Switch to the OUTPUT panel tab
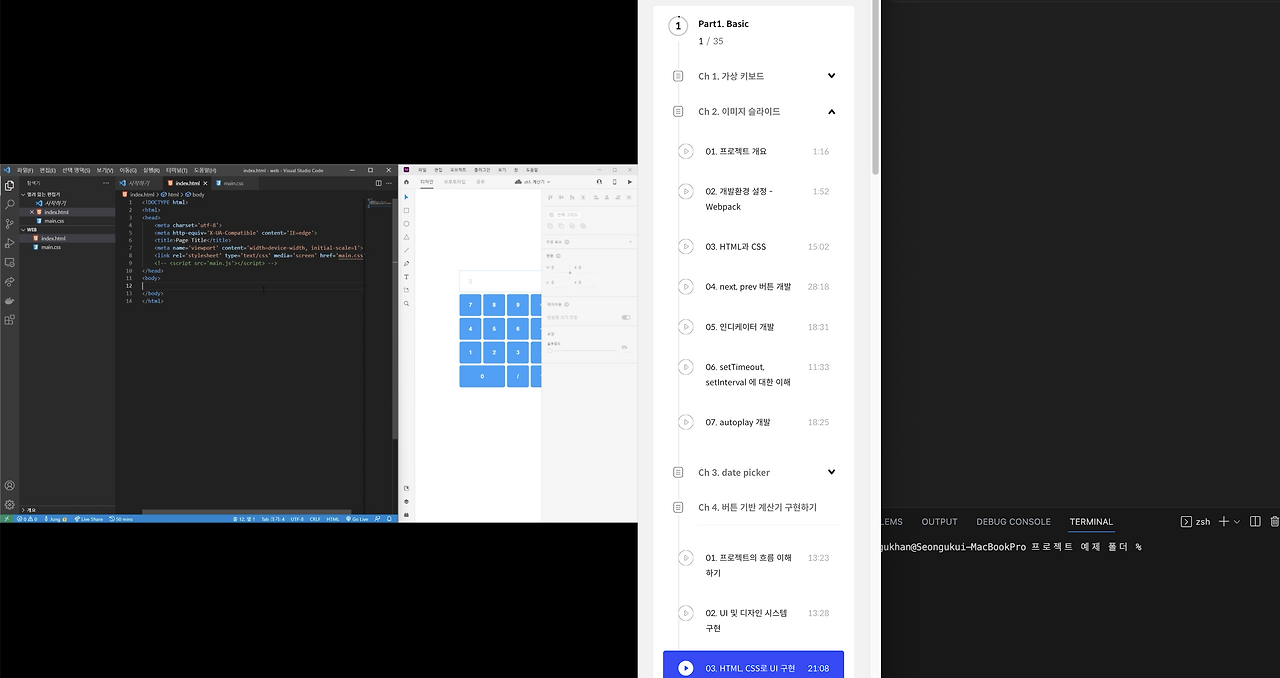This screenshot has height=678, width=1280. tap(939, 522)
